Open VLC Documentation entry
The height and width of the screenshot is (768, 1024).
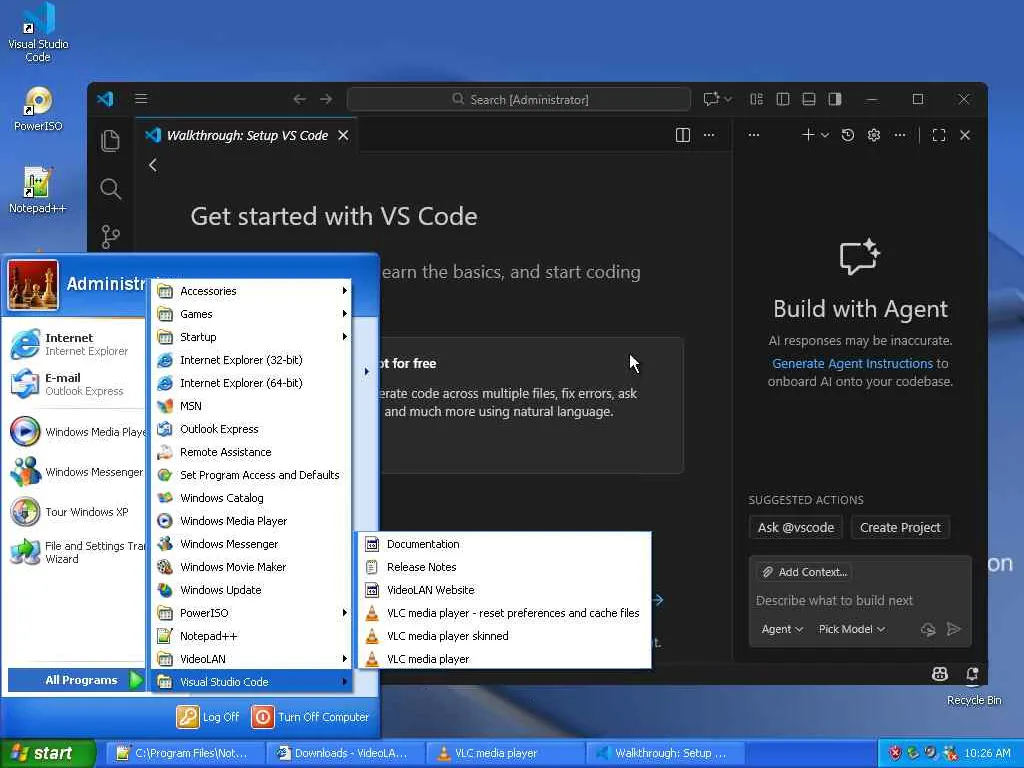[x=504, y=544]
